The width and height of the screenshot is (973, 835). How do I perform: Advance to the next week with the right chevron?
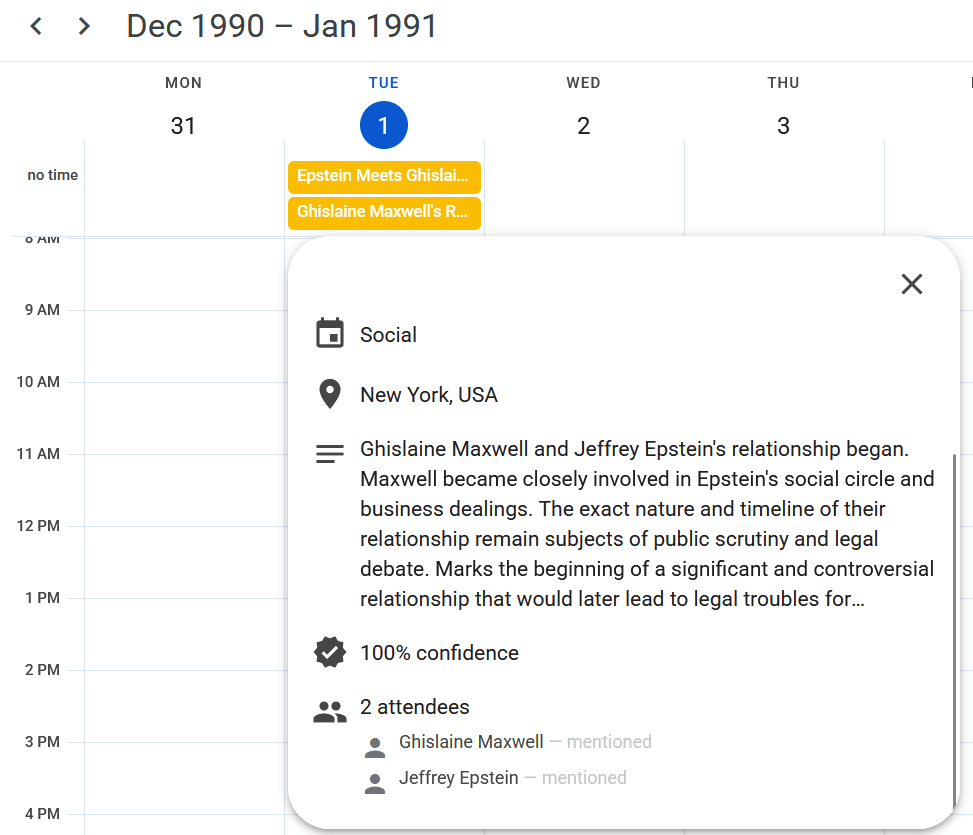click(x=84, y=27)
